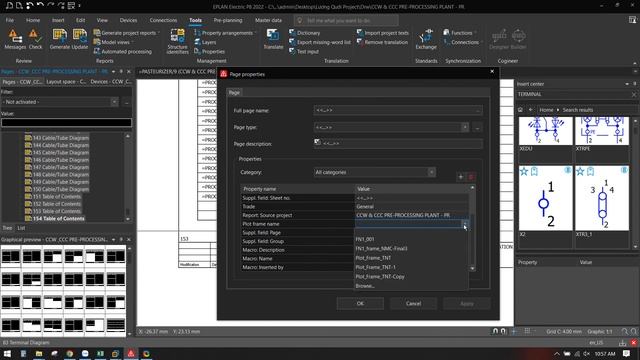Click Remove translation

pyautogui.click(x=382, y=42)
